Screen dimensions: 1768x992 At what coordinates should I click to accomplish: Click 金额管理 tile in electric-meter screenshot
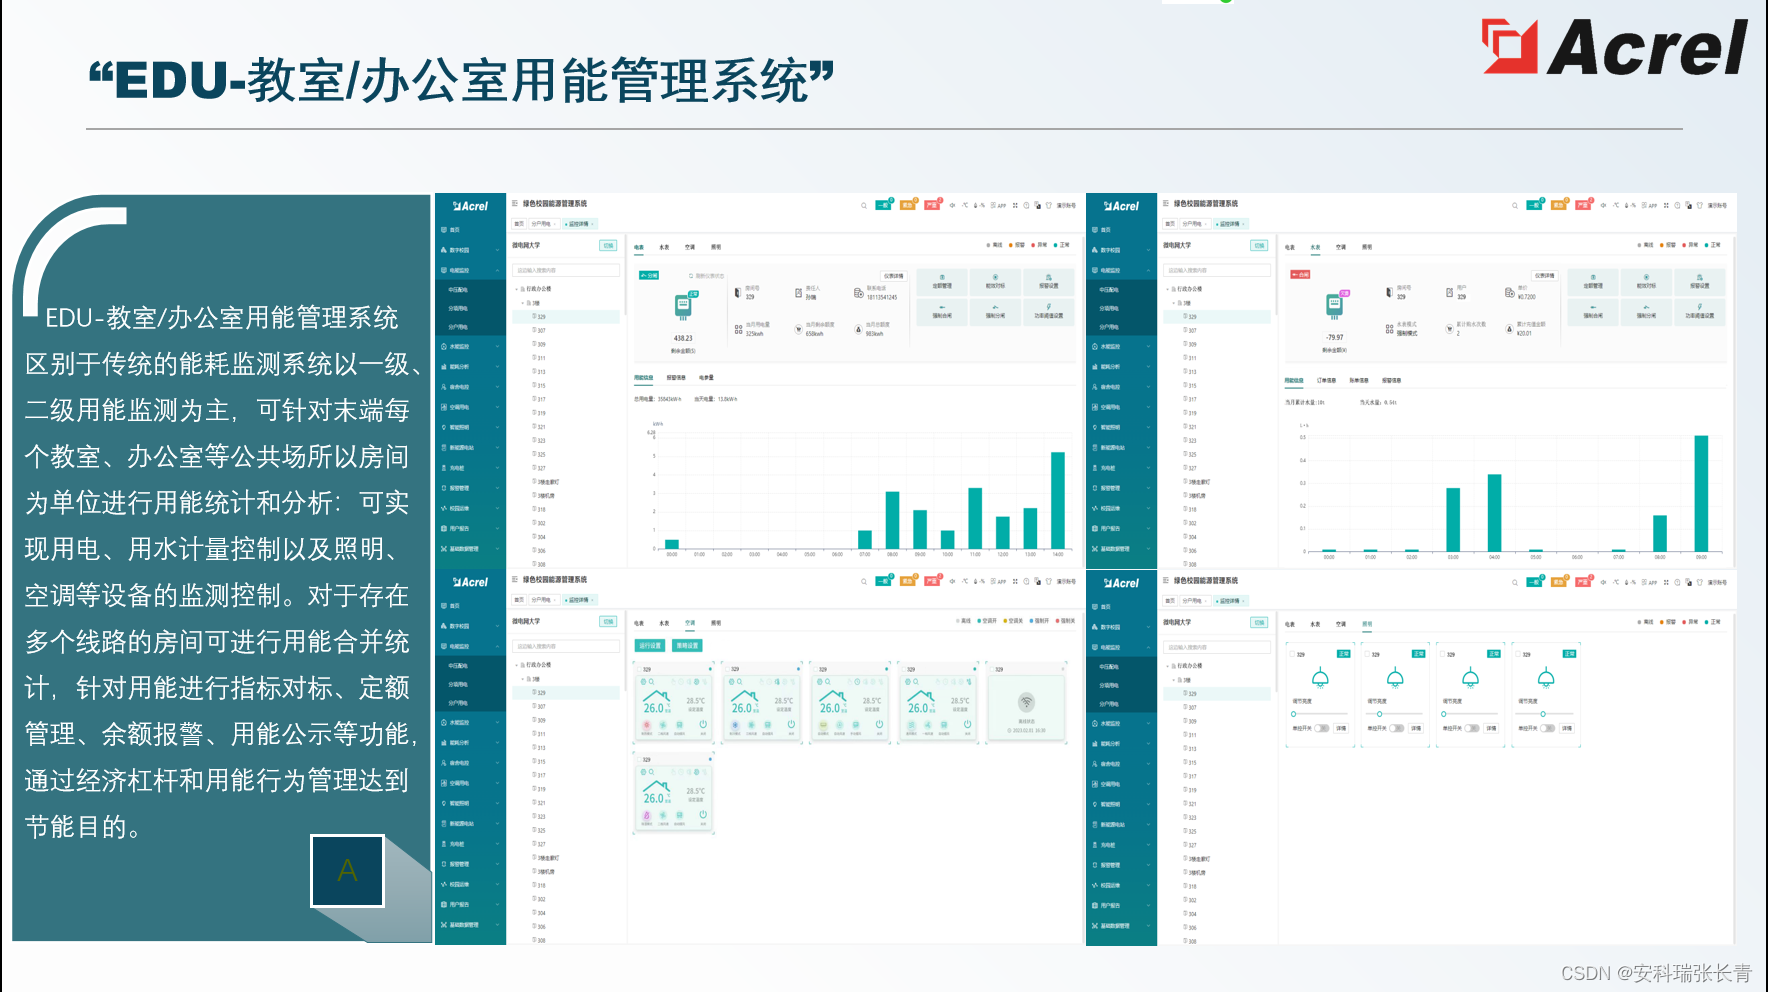(942, 282)
